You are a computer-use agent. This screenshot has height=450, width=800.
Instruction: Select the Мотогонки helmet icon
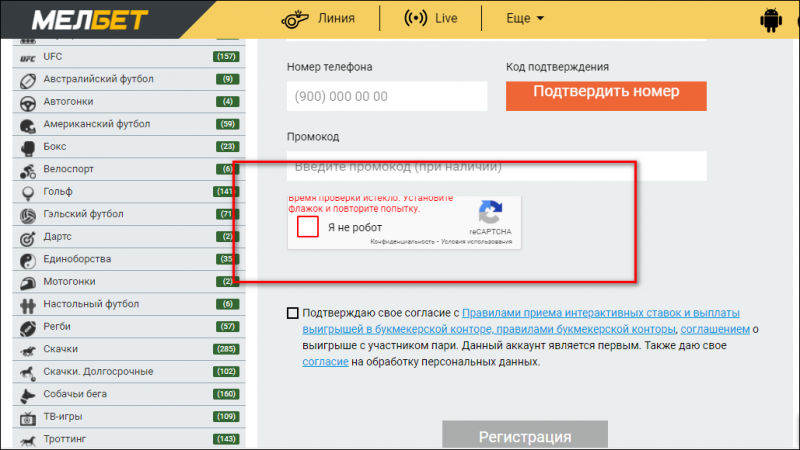click(28, 283)
